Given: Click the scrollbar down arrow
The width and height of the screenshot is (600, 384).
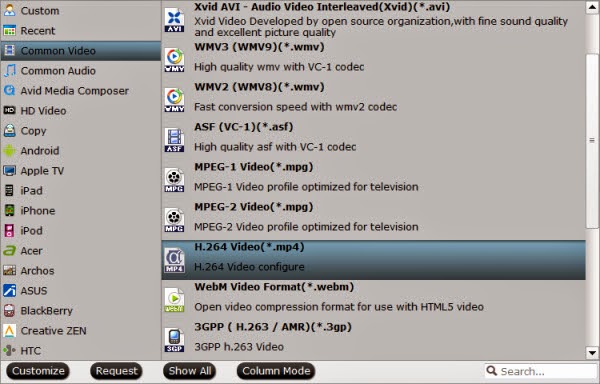Looking at the screenshot, I should [x=592, y=353].
